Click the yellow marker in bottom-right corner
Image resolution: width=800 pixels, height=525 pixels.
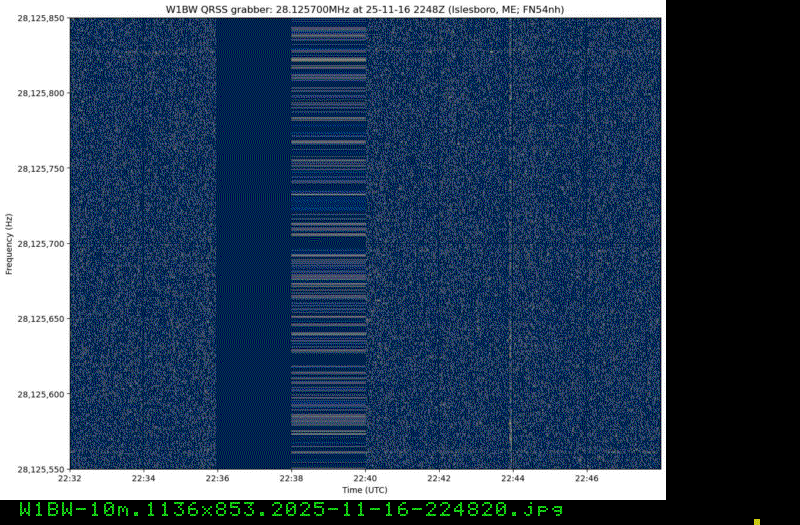(x=757, y=521)
